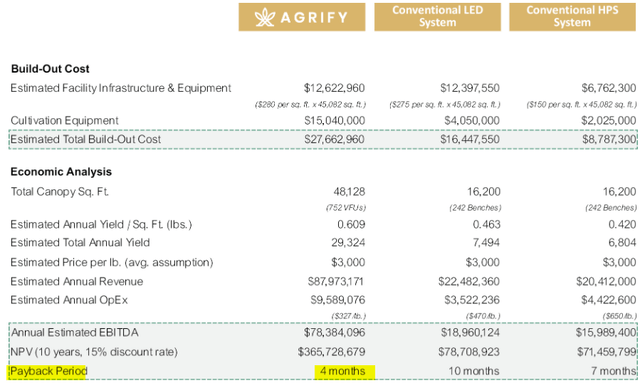This screenshot has height=388, width=640.
Task: Click the Economic Analysis heading
Action: point(61,172)
